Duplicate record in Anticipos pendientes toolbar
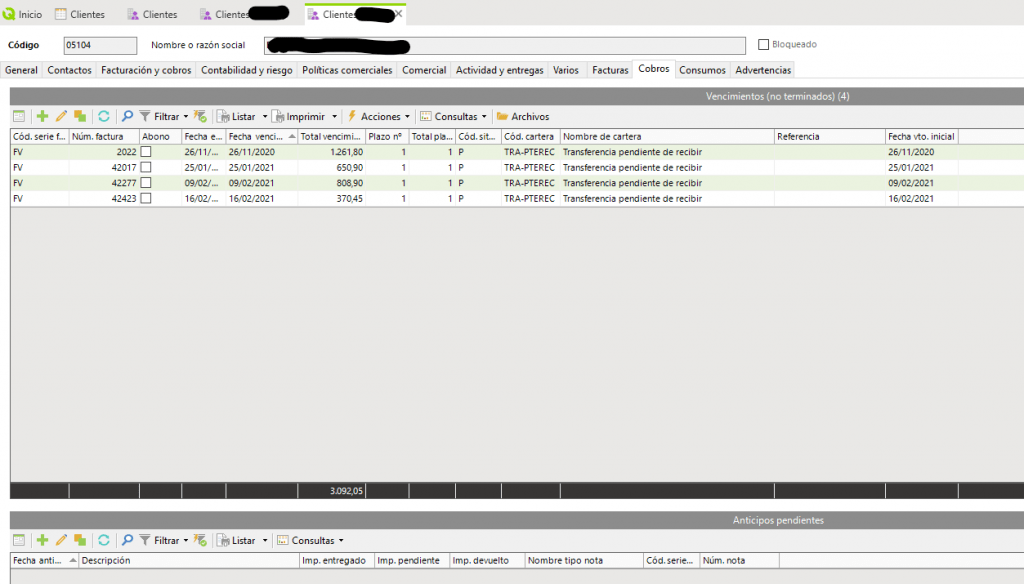Viewport: 1024px width, 584px height. [x=80, y=540]
